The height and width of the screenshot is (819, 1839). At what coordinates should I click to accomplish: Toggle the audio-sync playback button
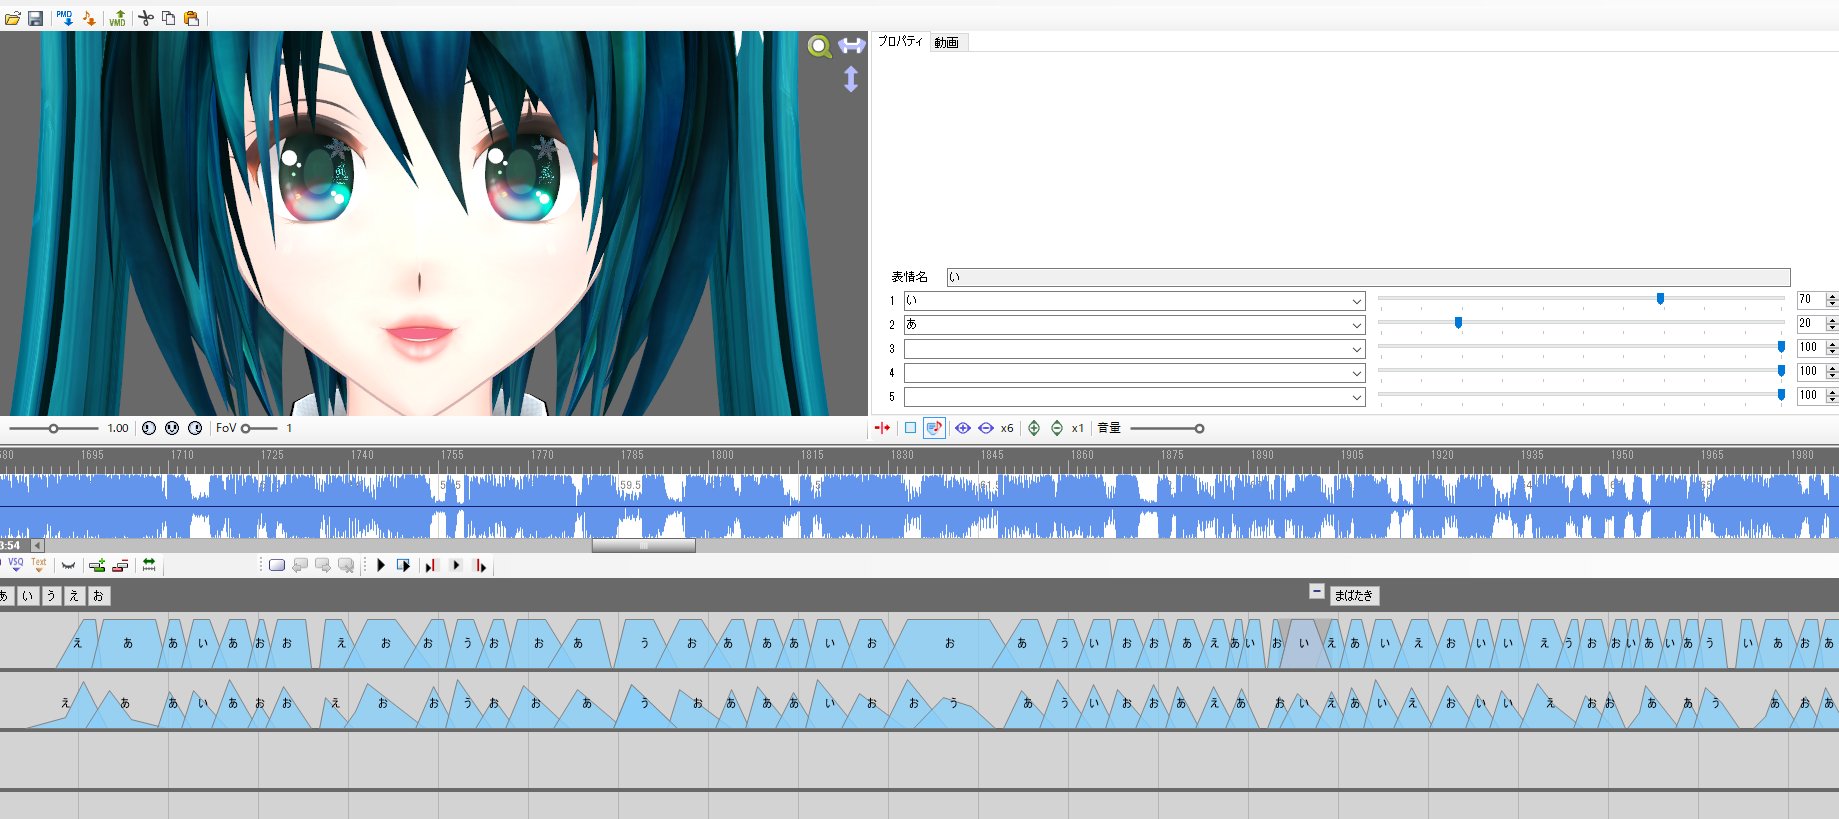(x=934, y=428)
